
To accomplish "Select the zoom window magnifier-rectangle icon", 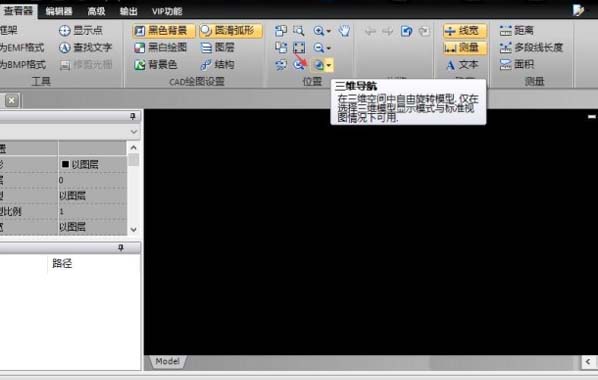I will [299, 31].
